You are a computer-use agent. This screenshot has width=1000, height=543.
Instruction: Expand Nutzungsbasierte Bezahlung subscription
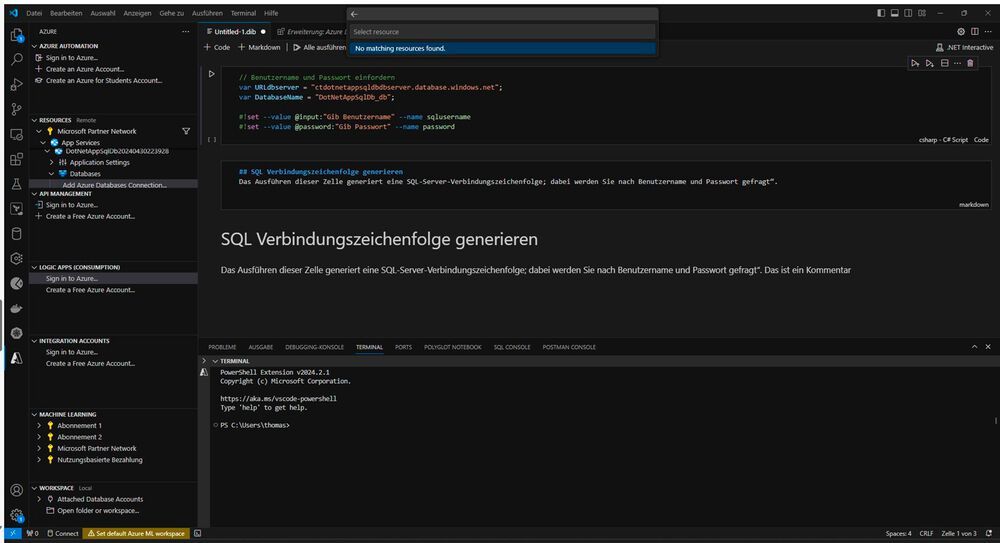[39, 460]
